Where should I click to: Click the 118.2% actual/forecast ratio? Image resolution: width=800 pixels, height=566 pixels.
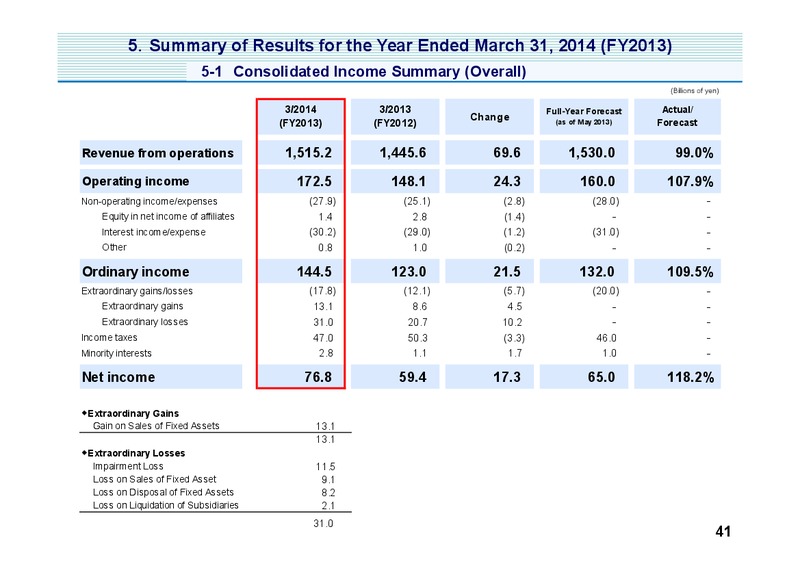tap(690, 377)
